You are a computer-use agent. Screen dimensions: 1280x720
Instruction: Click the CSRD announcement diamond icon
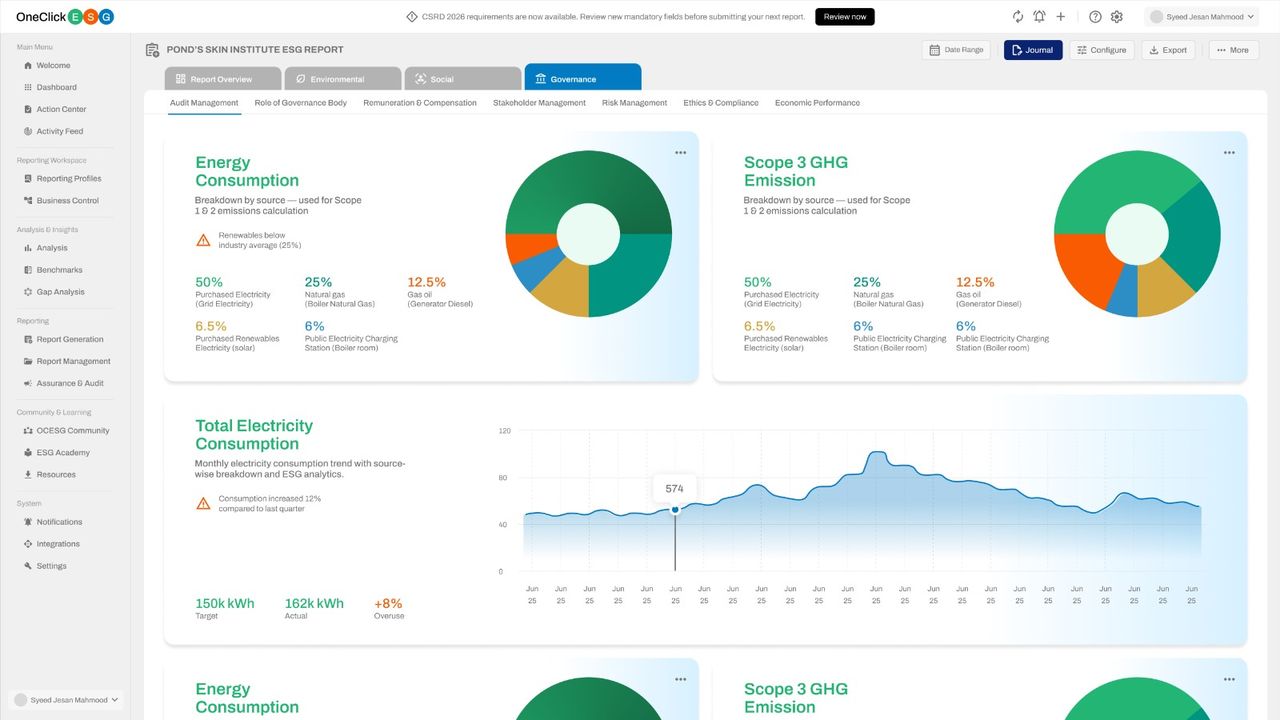412,17
